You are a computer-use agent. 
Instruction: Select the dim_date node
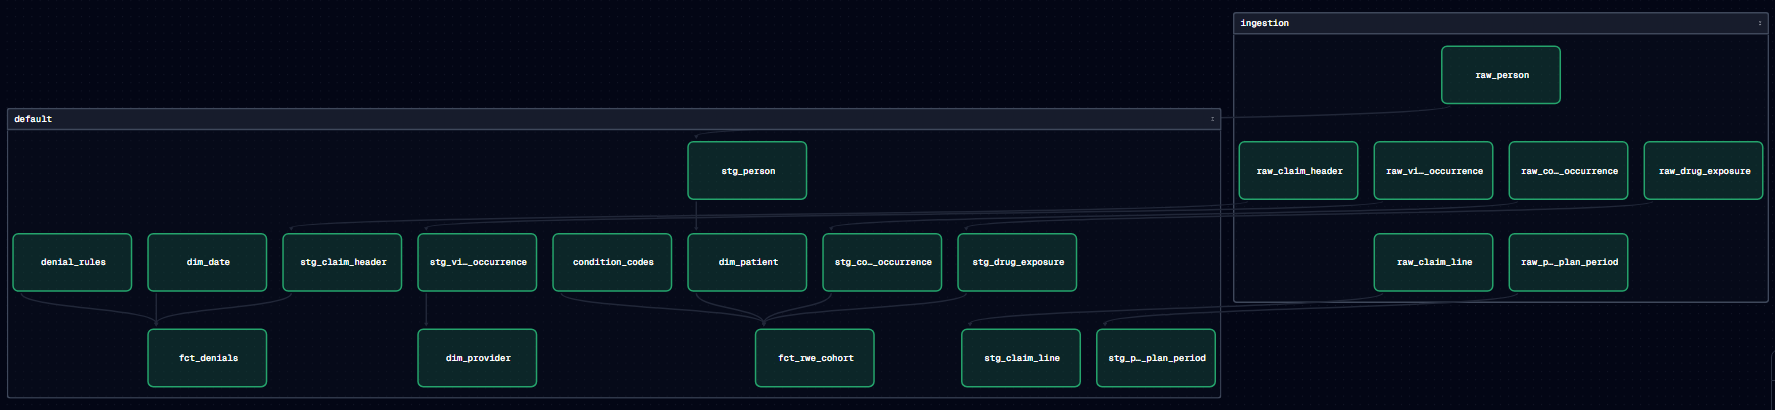pos(207,262)
